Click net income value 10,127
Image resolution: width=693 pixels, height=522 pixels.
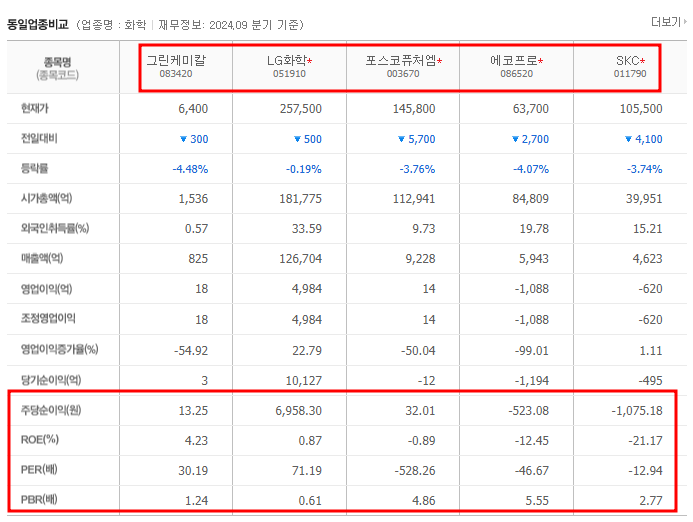304,381
